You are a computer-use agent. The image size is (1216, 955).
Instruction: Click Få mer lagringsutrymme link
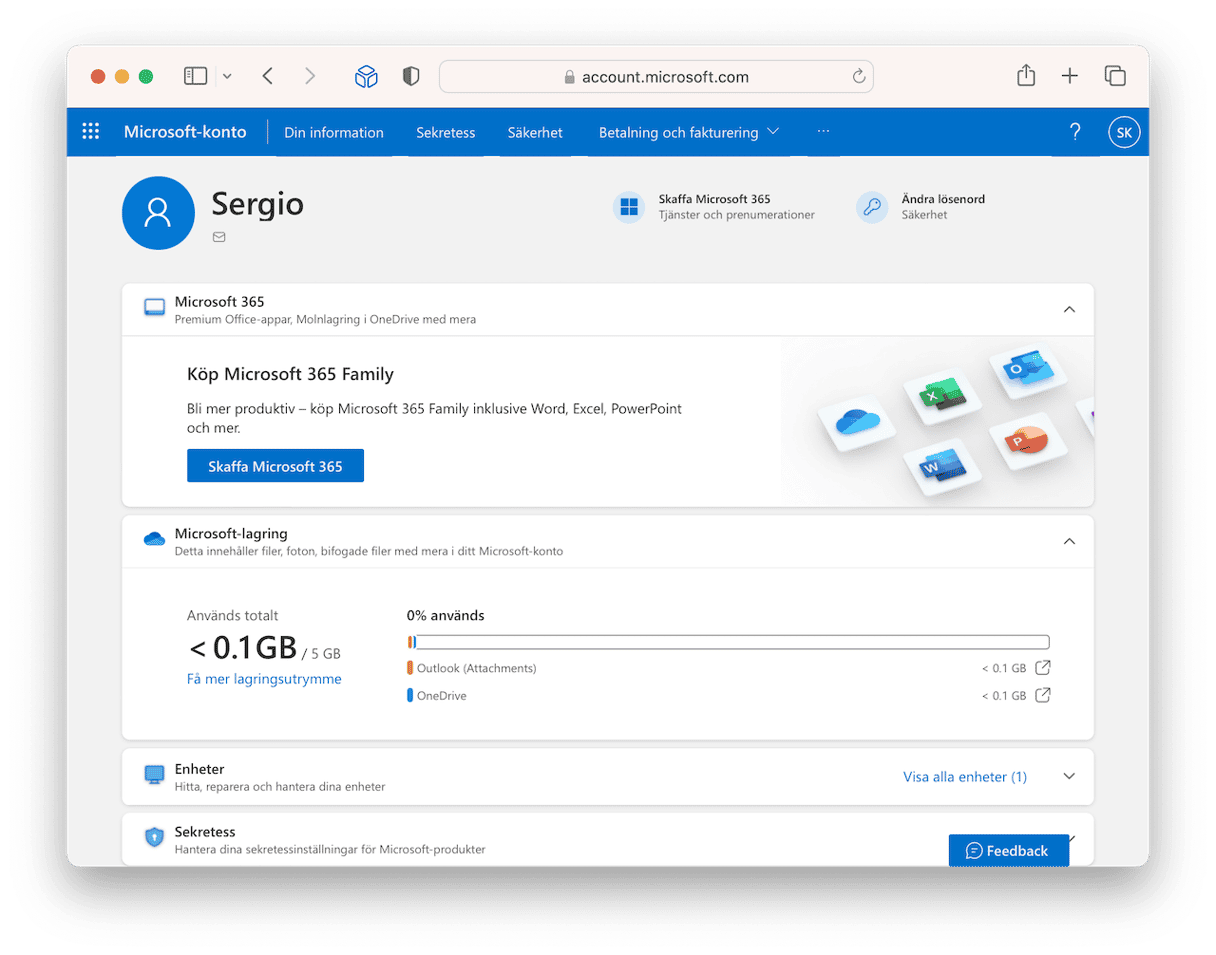point(264,679)
